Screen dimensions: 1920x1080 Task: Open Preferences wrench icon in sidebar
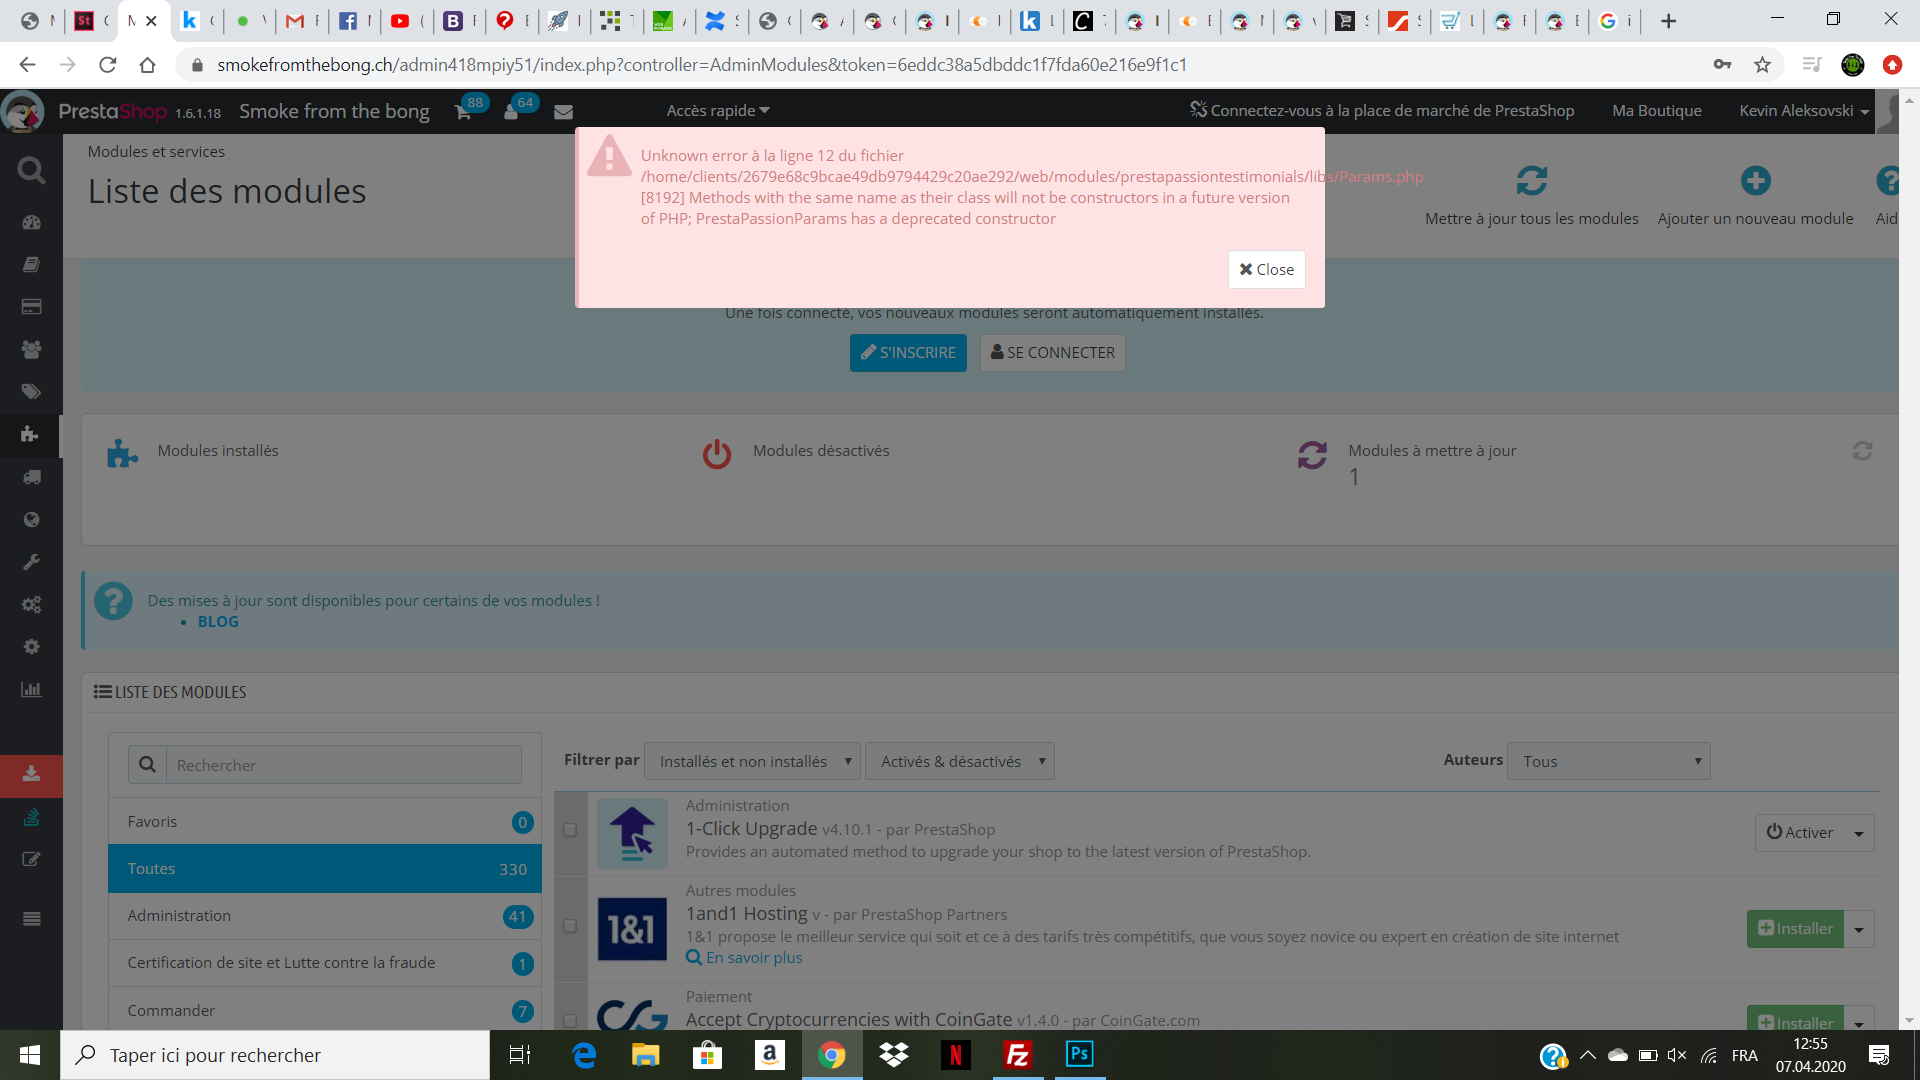[x=31, y=562]
